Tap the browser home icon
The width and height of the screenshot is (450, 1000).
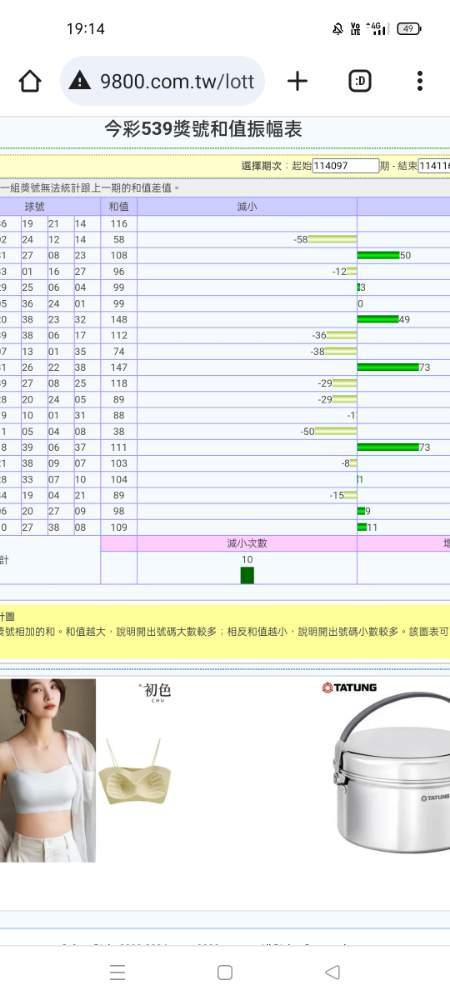[30, 81]
